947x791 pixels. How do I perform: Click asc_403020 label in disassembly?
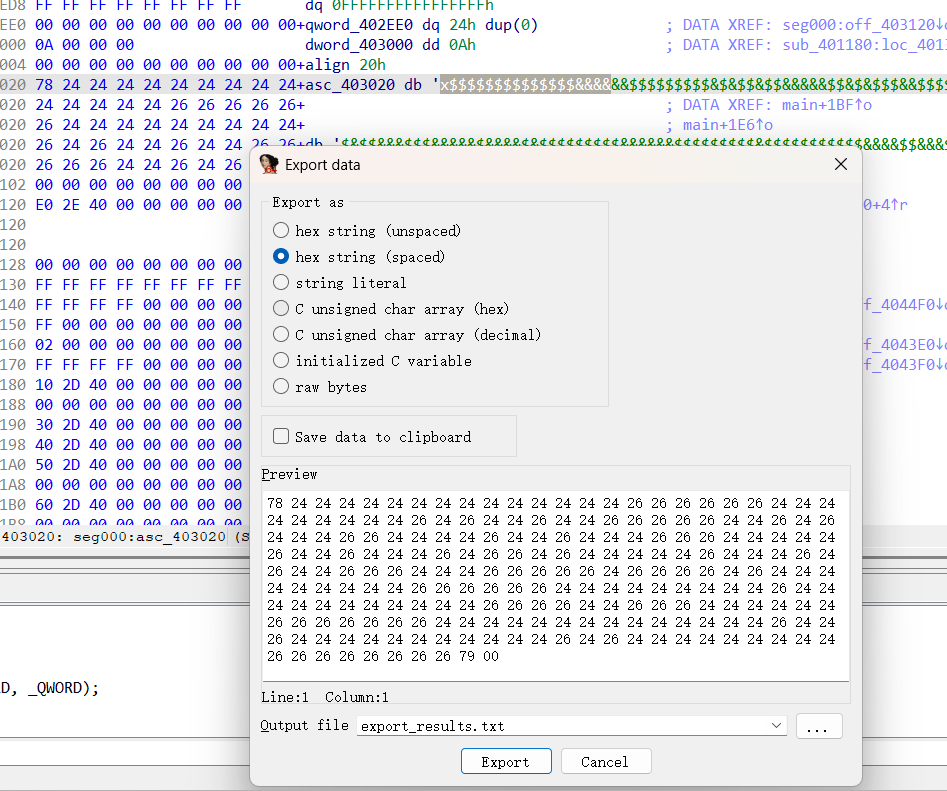click(350, 85)
